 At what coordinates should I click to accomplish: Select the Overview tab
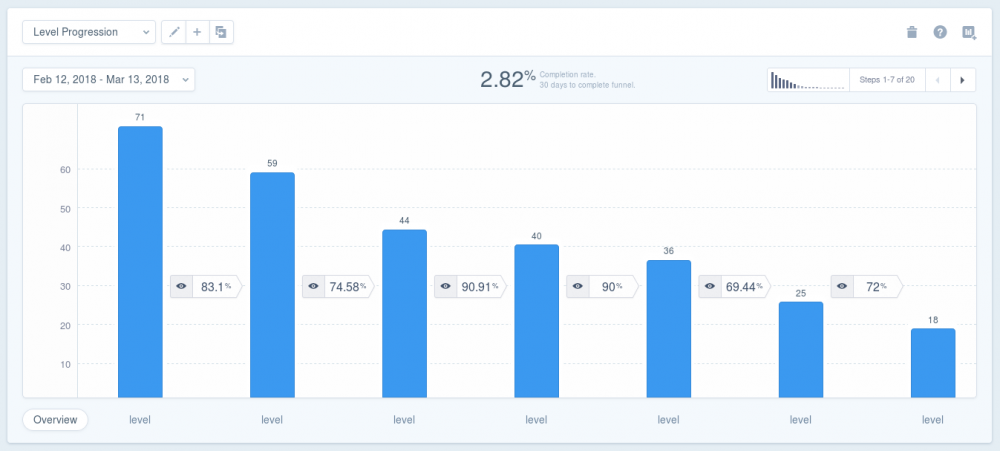[55, 420]
